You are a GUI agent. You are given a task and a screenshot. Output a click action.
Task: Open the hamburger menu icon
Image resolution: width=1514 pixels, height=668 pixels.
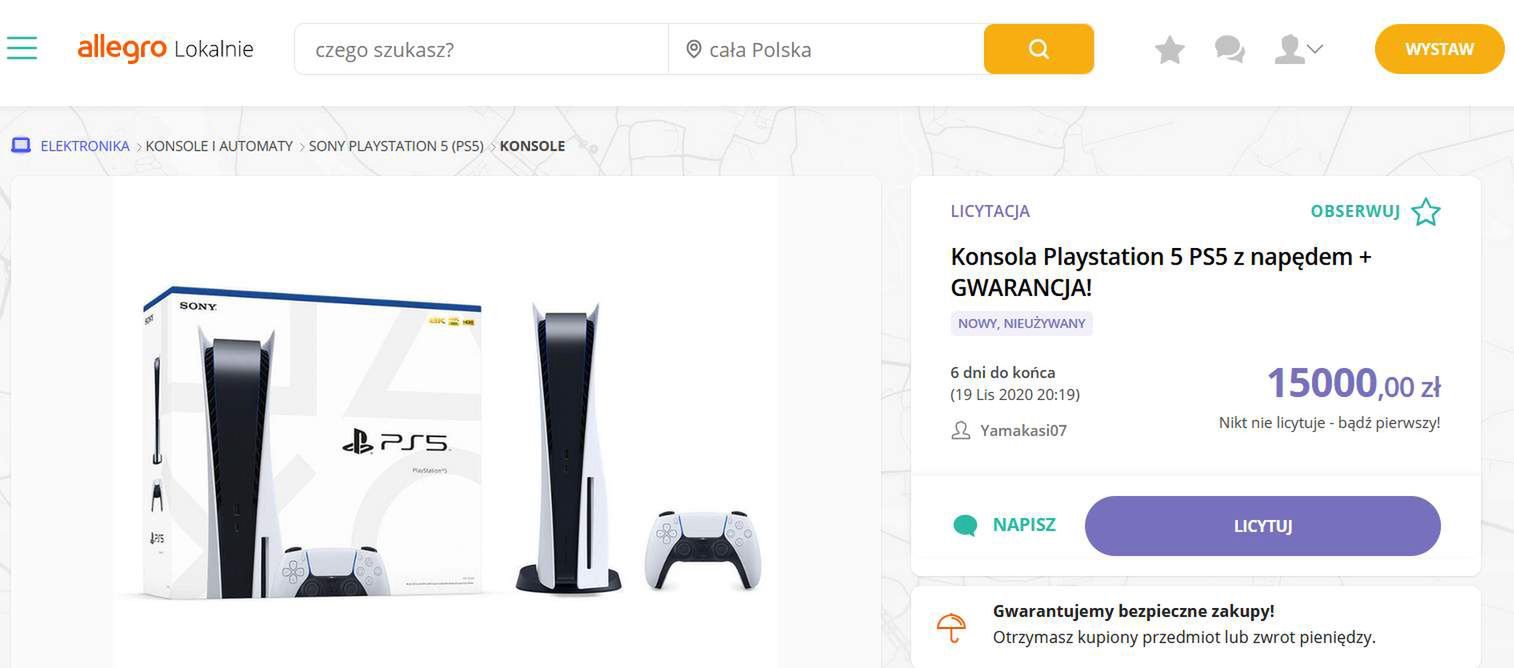pos(21,48)
